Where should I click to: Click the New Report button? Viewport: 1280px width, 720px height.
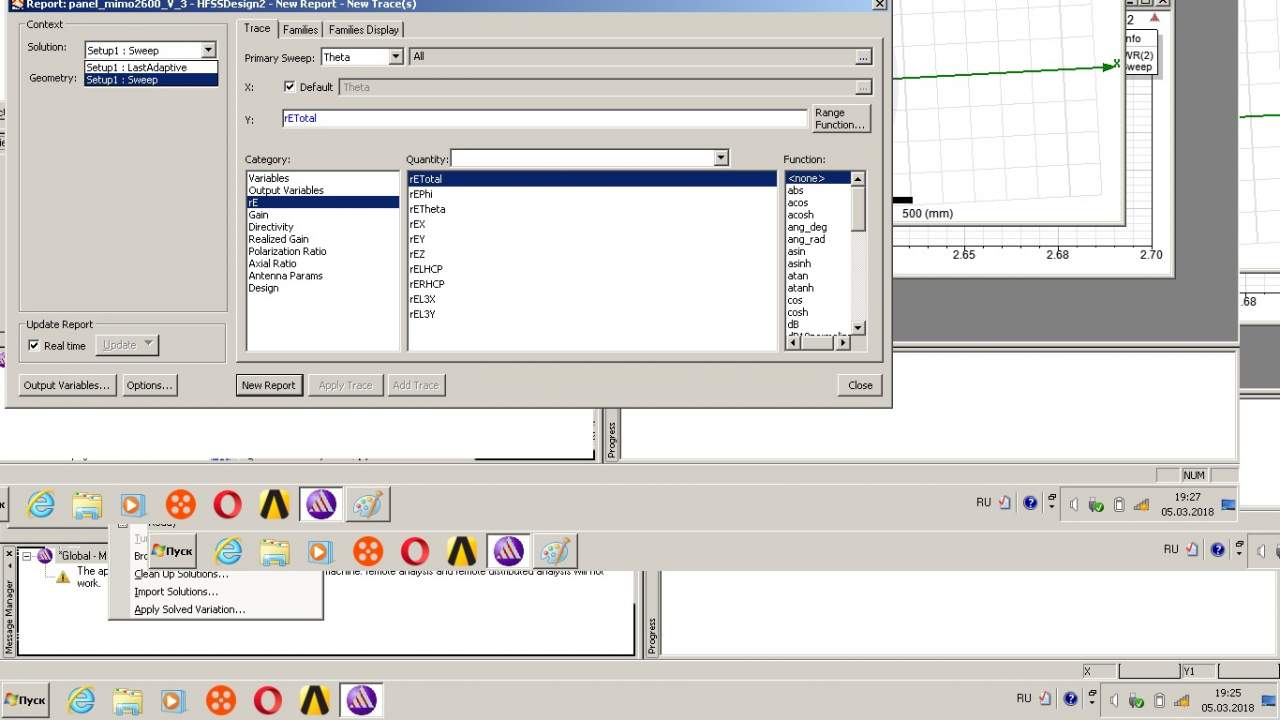[x=269, y=385]
